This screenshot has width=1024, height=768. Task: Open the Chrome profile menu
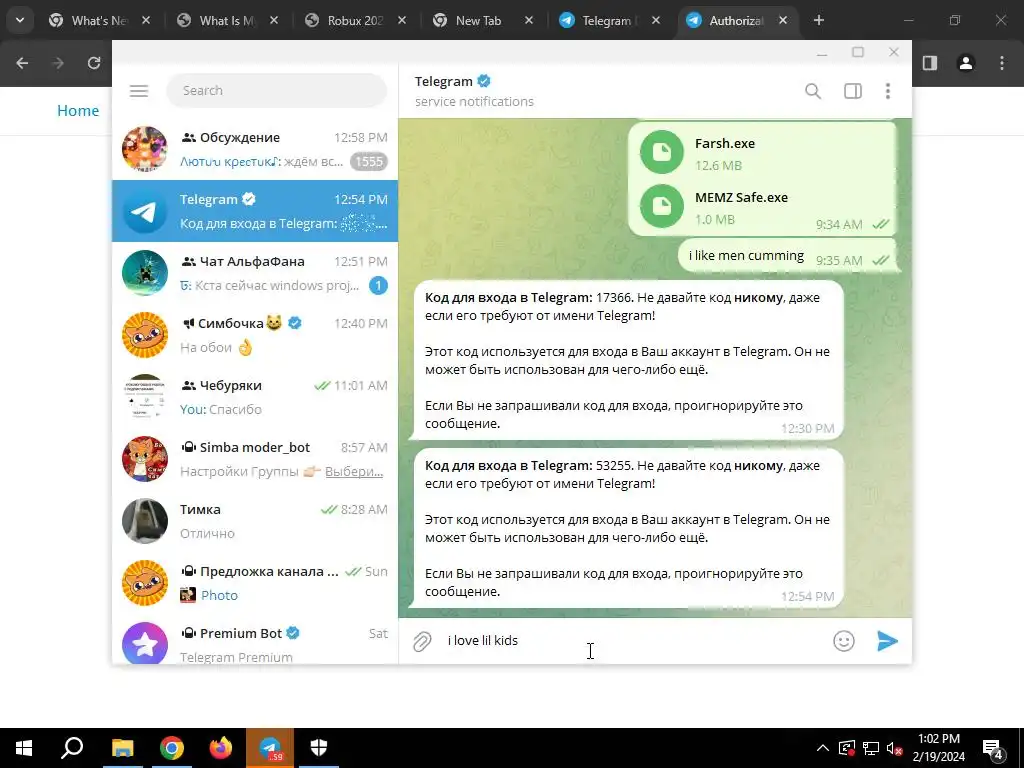(966, 63)
